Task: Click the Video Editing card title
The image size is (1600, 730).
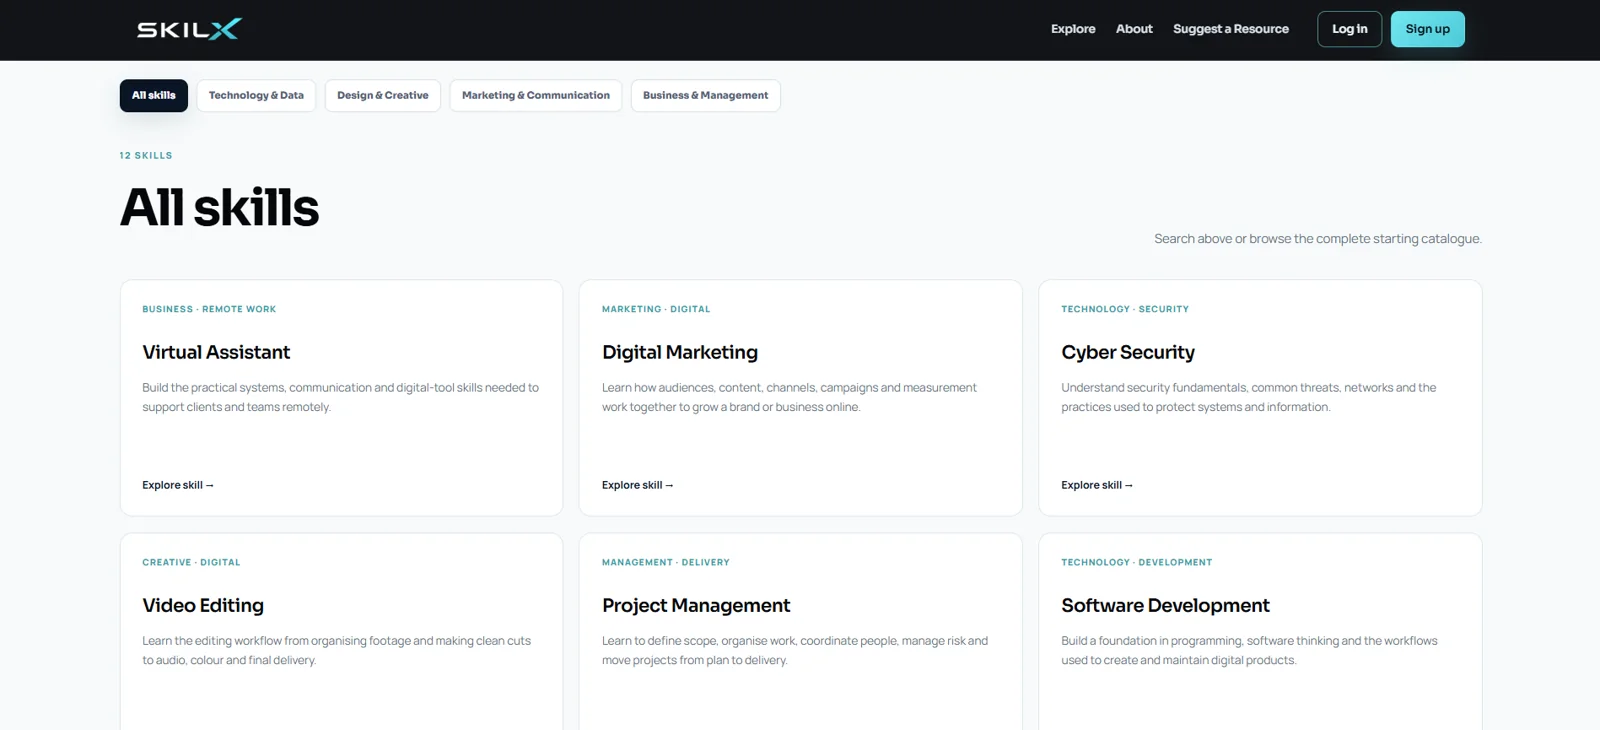Action: pyautogui.click(x=203, y=605)
